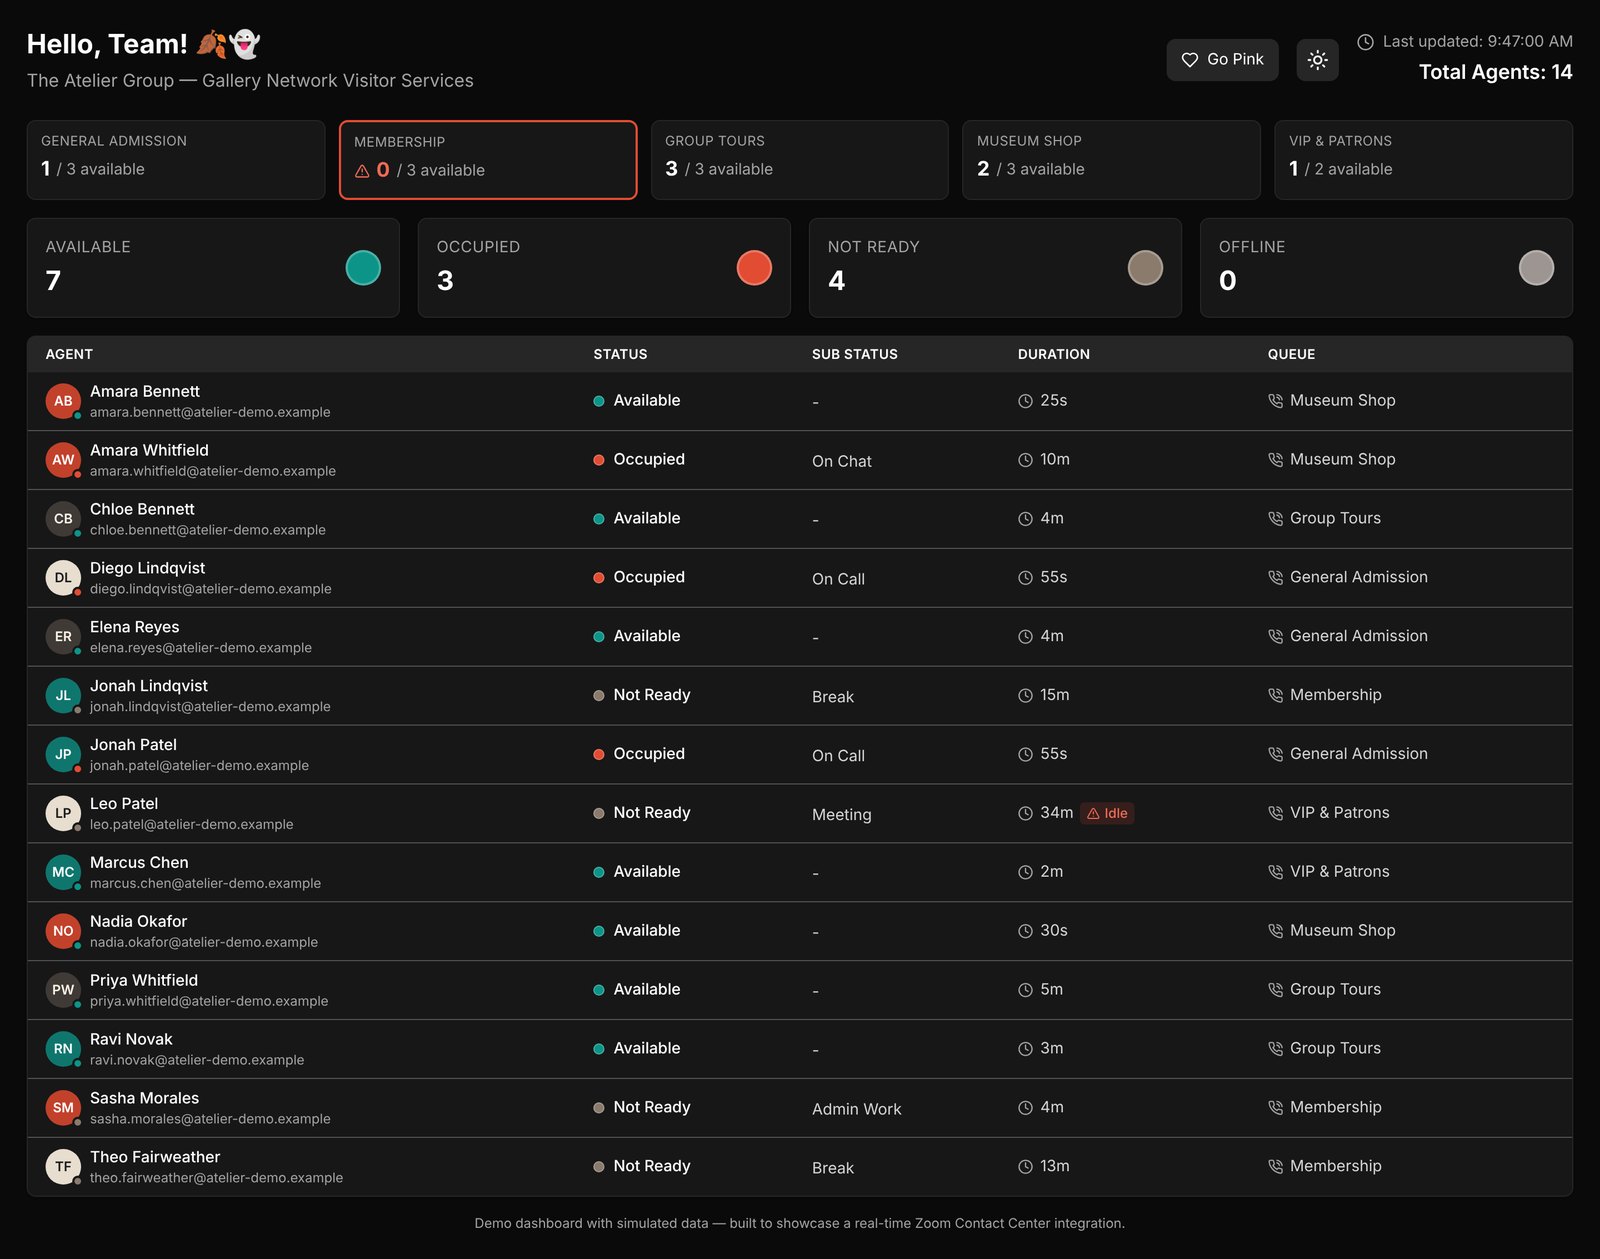Image resolution: width=1600 pixels, height=1259 pixels.
Task: Select the Group Tours queue card
Action: tap(800, 160)
